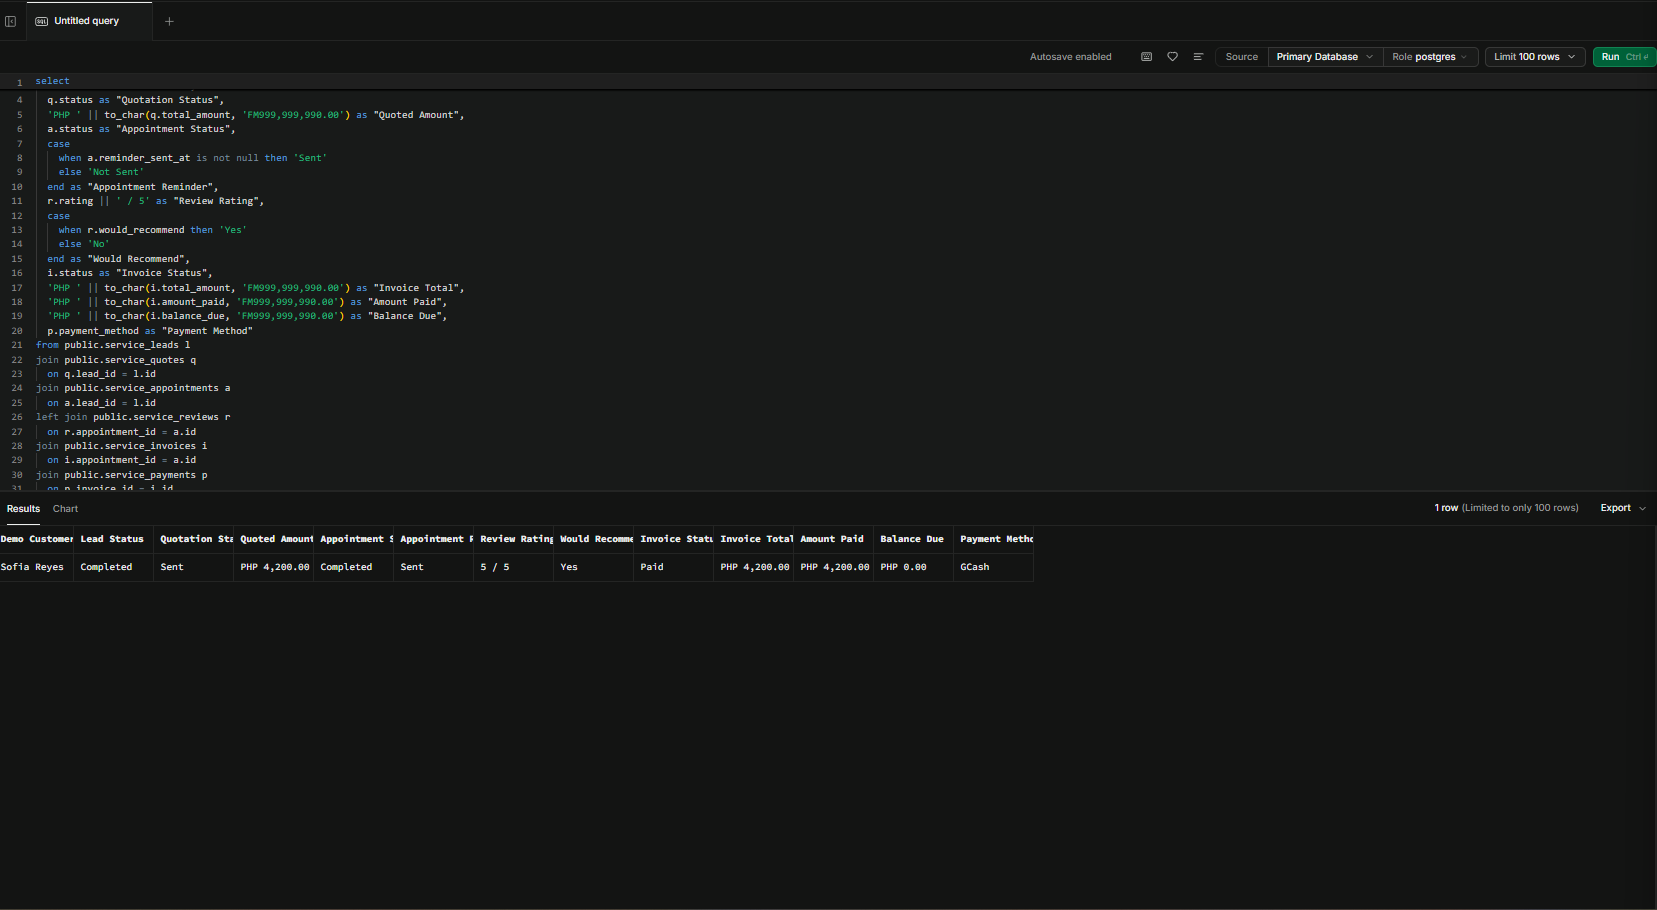Select the Yes would recommend cell

[x=594, y=567]
